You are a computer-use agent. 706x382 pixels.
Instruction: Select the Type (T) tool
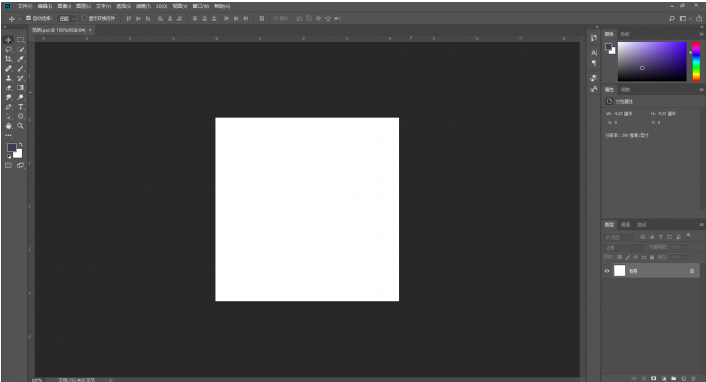(21, 107)
